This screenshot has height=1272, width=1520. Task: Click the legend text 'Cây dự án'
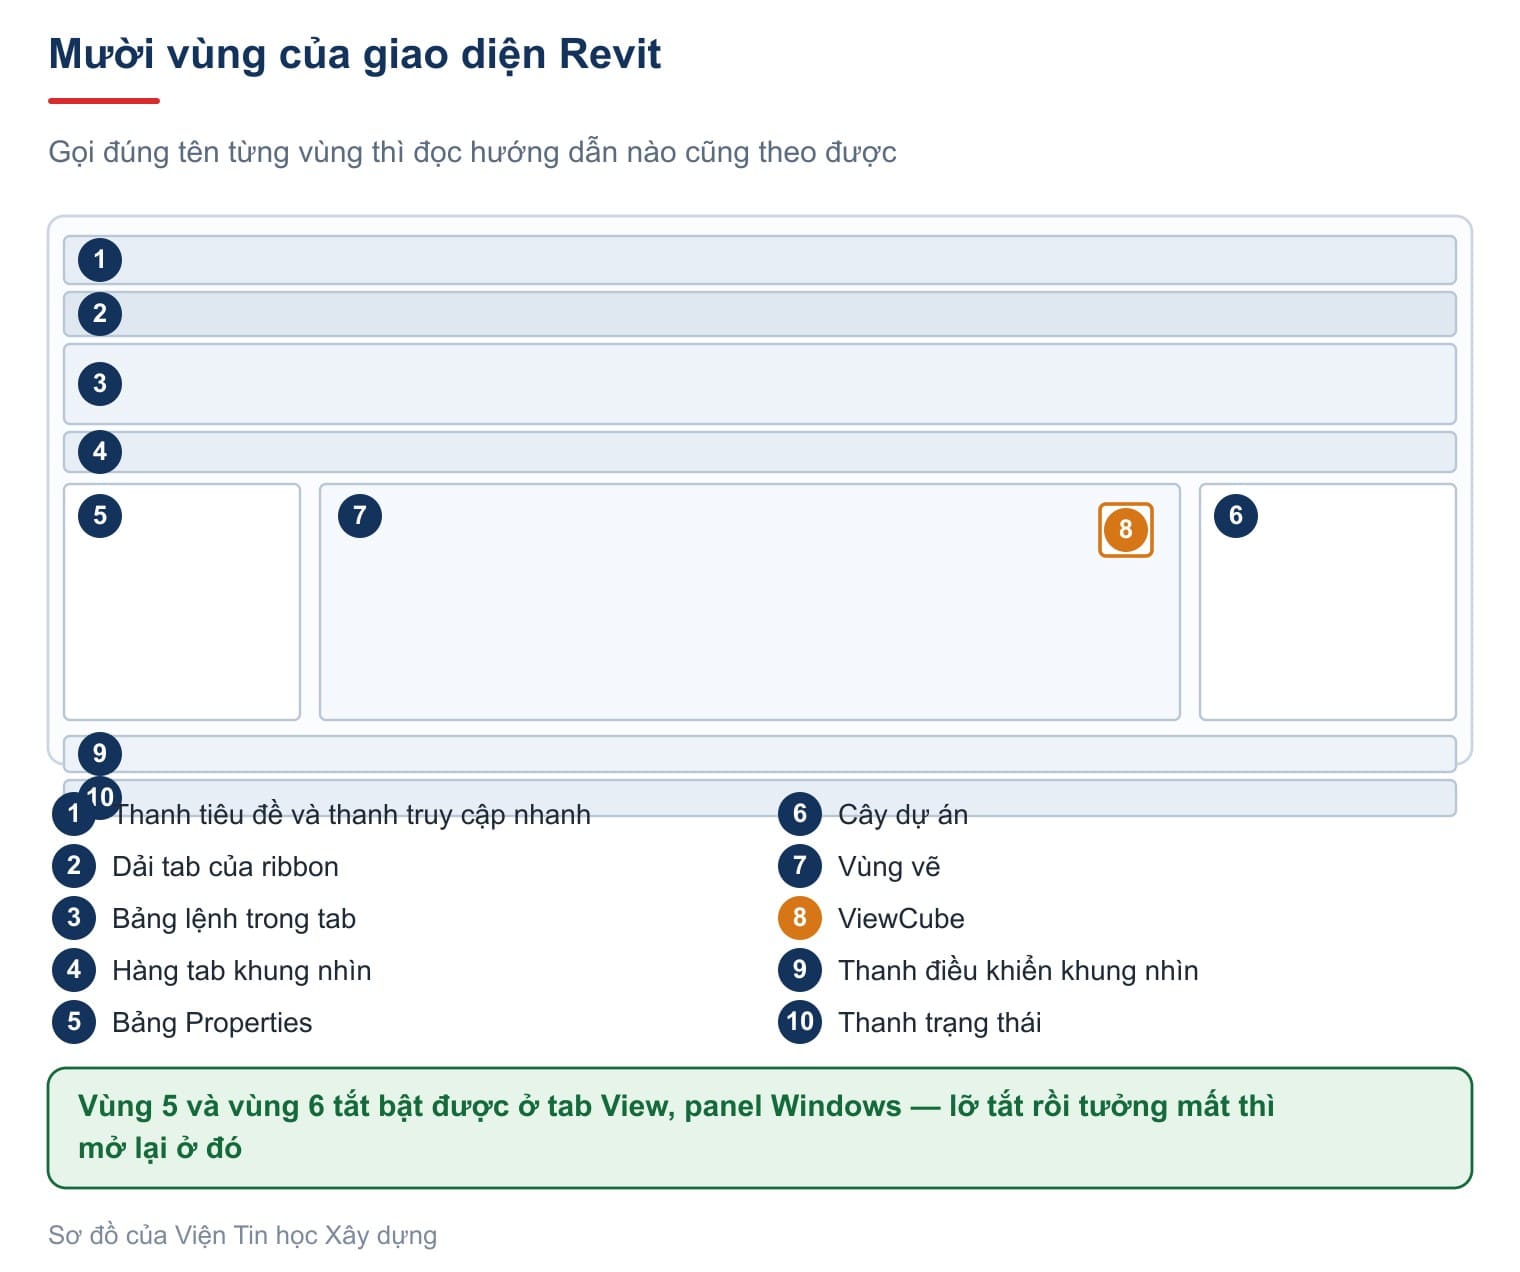[903, 815]
